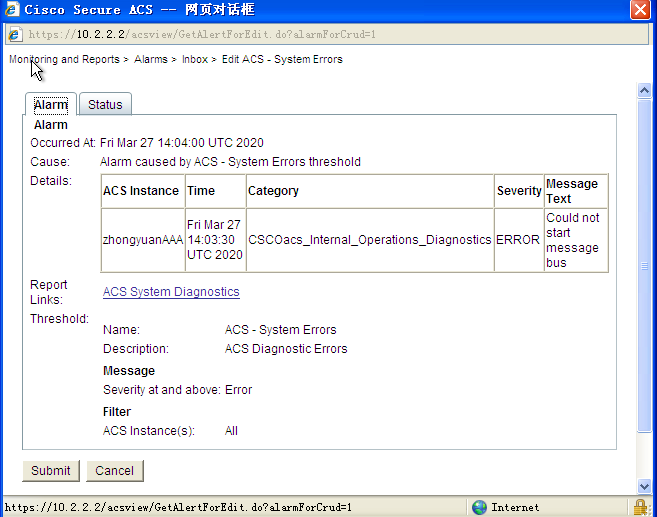
Task: Click the scrollbar up arrow
Action: pos(644,90)
